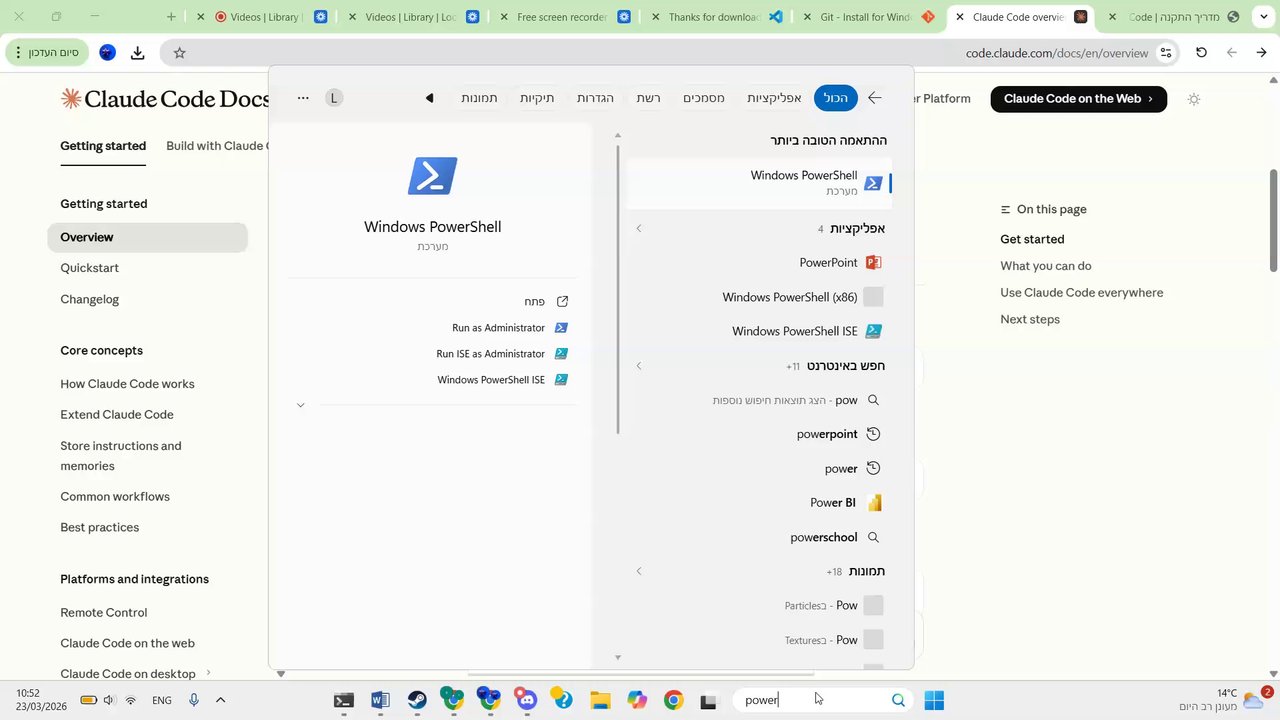Open the Quickstart page in the sidebar
1280x720 pixels.
89,268
